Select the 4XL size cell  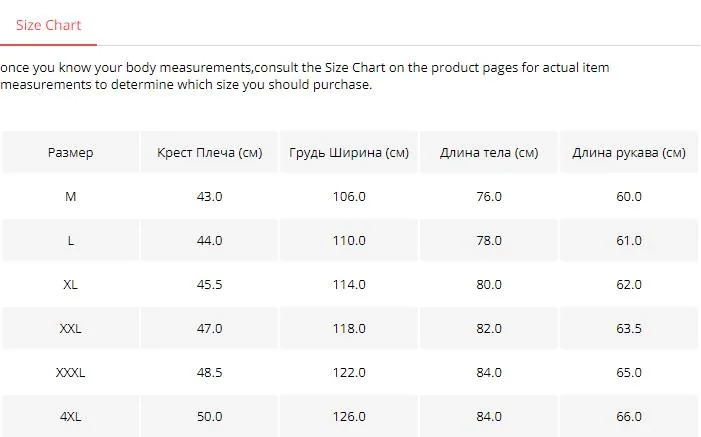(x=71, y=416)
